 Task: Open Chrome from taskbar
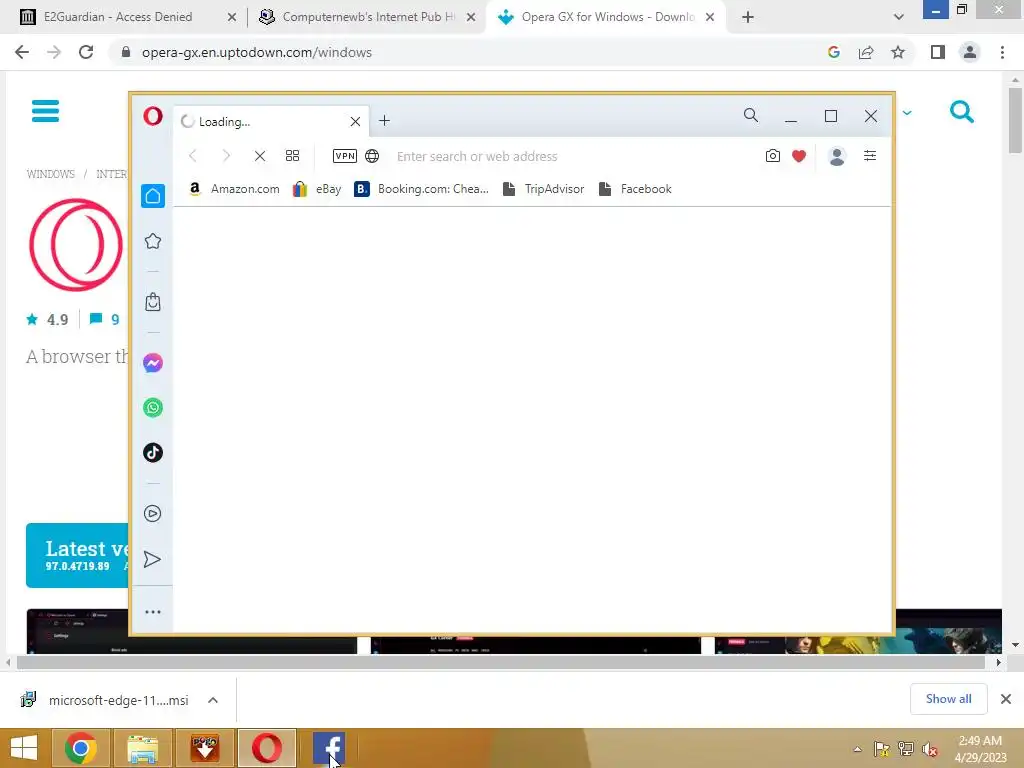(x=80, y=748)
